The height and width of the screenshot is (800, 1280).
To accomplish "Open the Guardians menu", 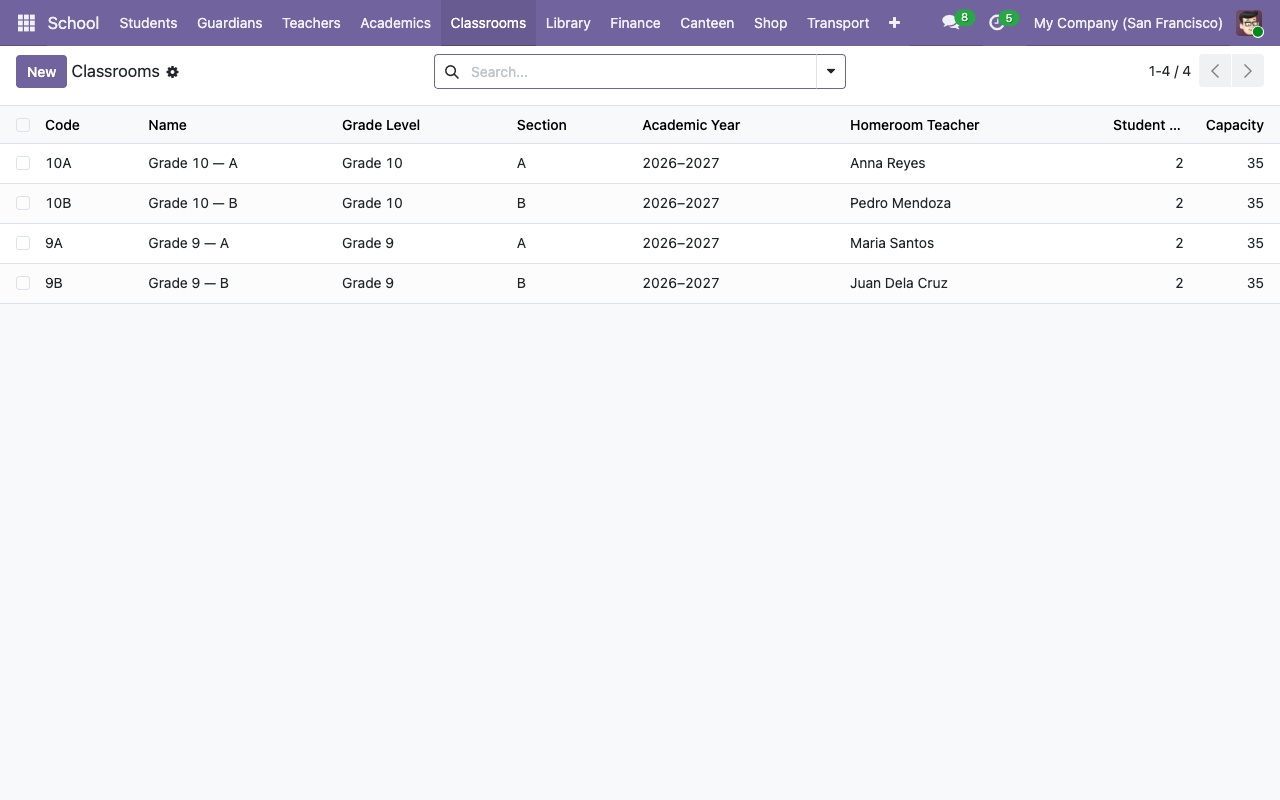I will tap(229, 23).
